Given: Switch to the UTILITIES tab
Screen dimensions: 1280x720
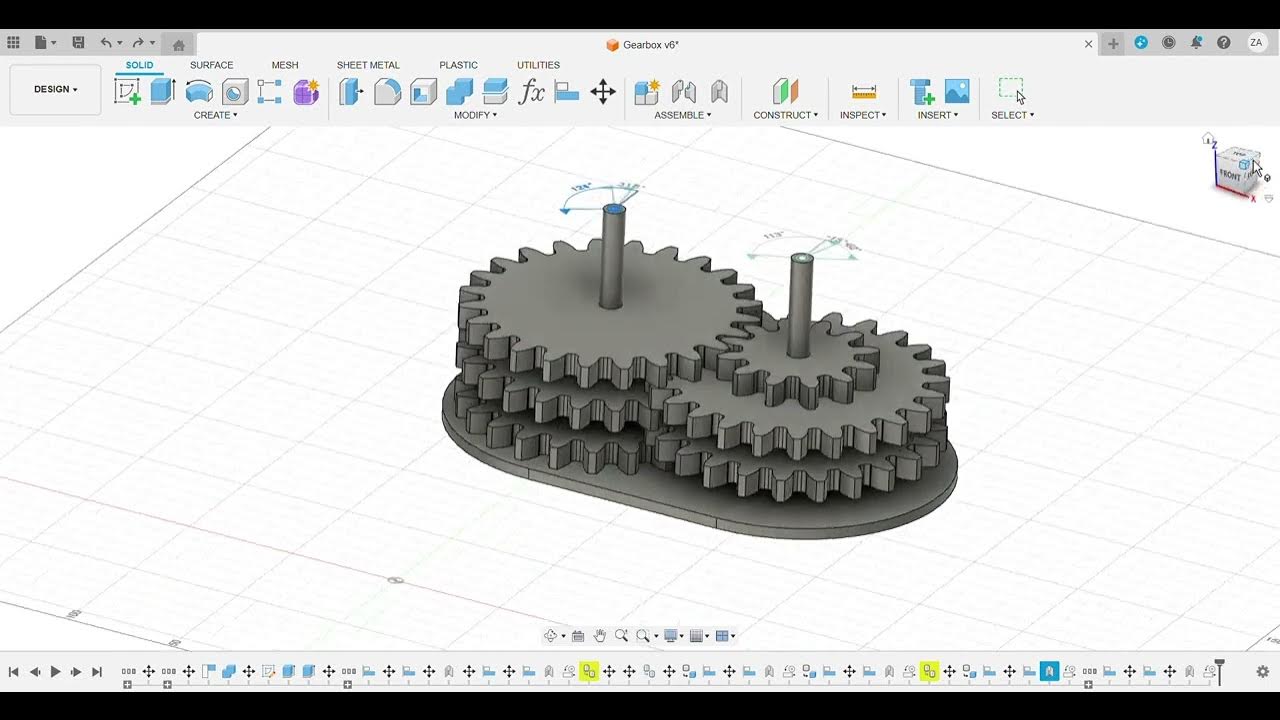Looking at the screenshot, I should coord(538,65).
